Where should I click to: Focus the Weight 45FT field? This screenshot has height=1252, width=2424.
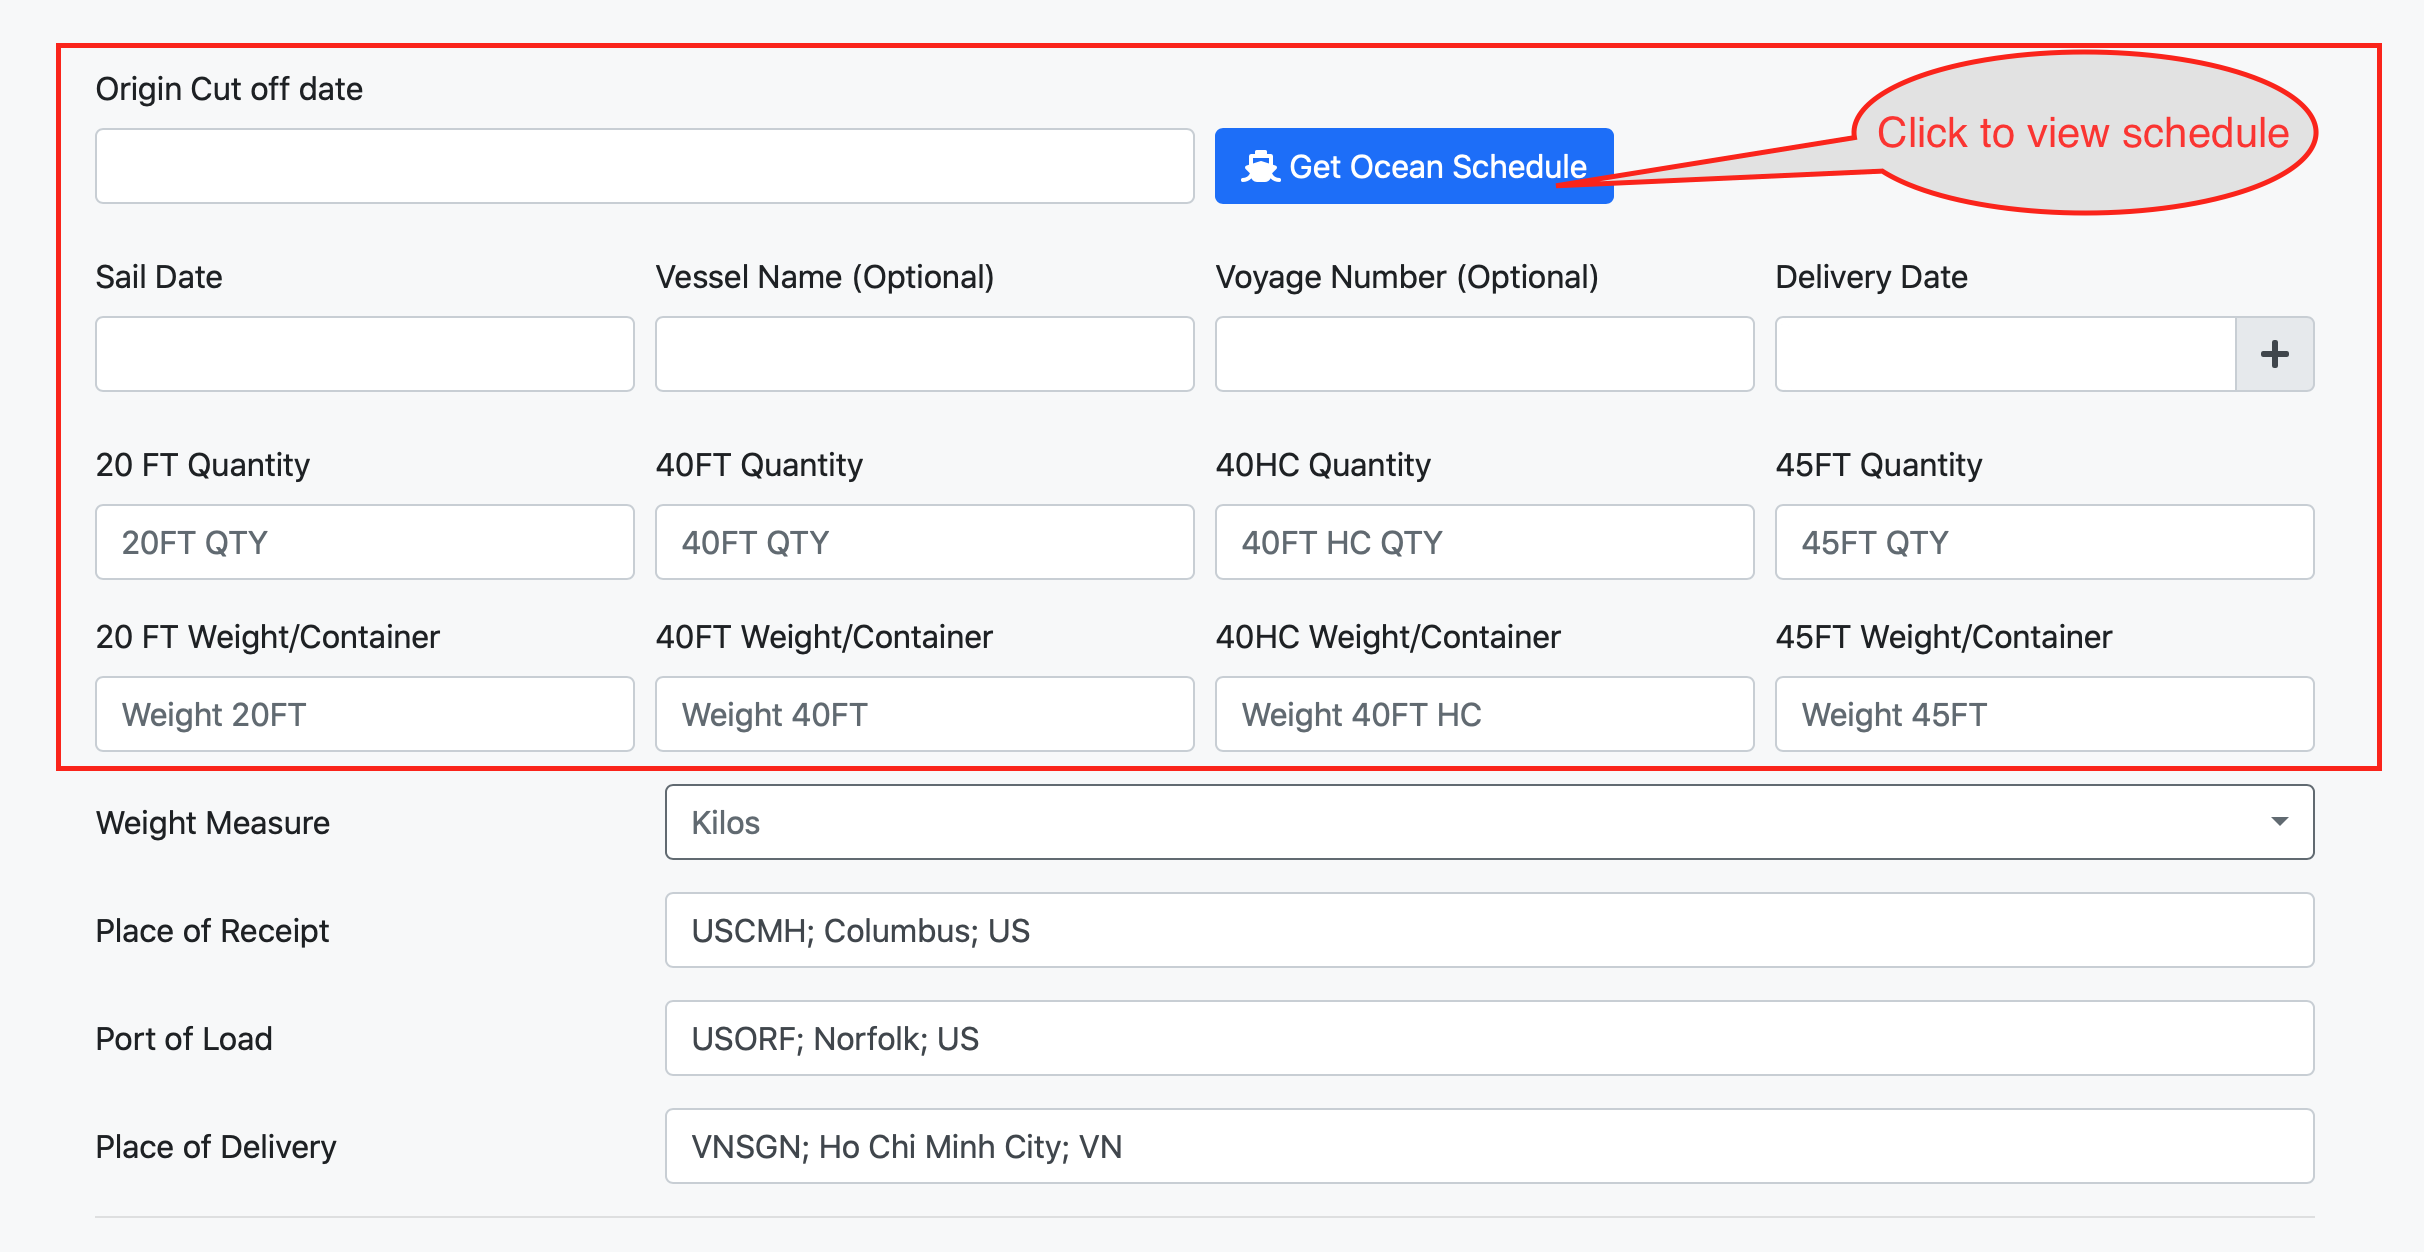pos(2044,714)
